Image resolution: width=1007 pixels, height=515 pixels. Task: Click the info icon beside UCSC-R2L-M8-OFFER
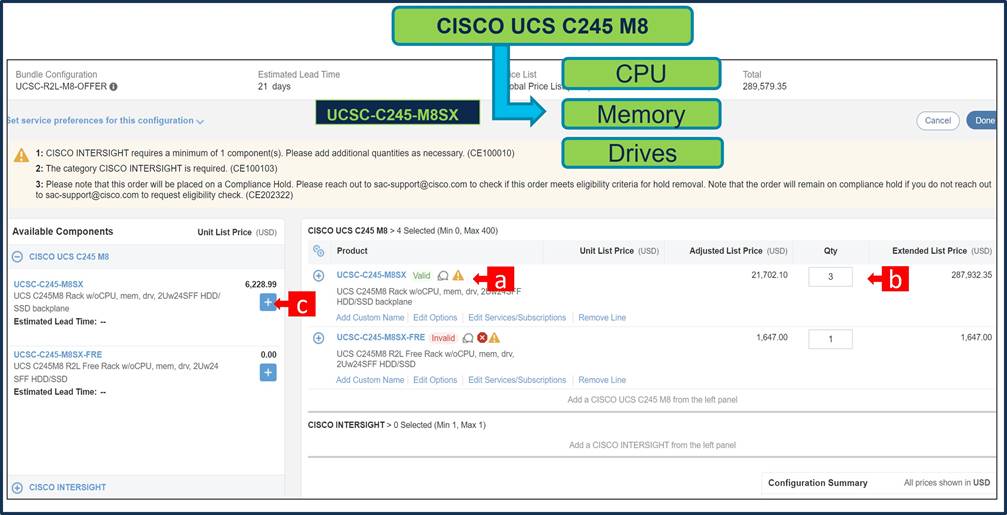114,87
